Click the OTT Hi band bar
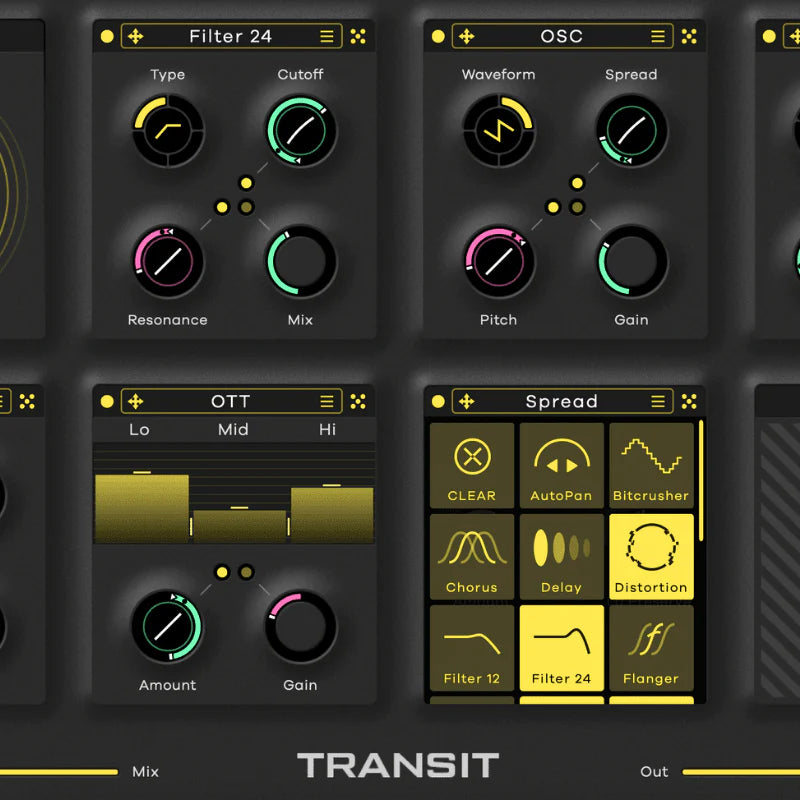 coord(332,515)
